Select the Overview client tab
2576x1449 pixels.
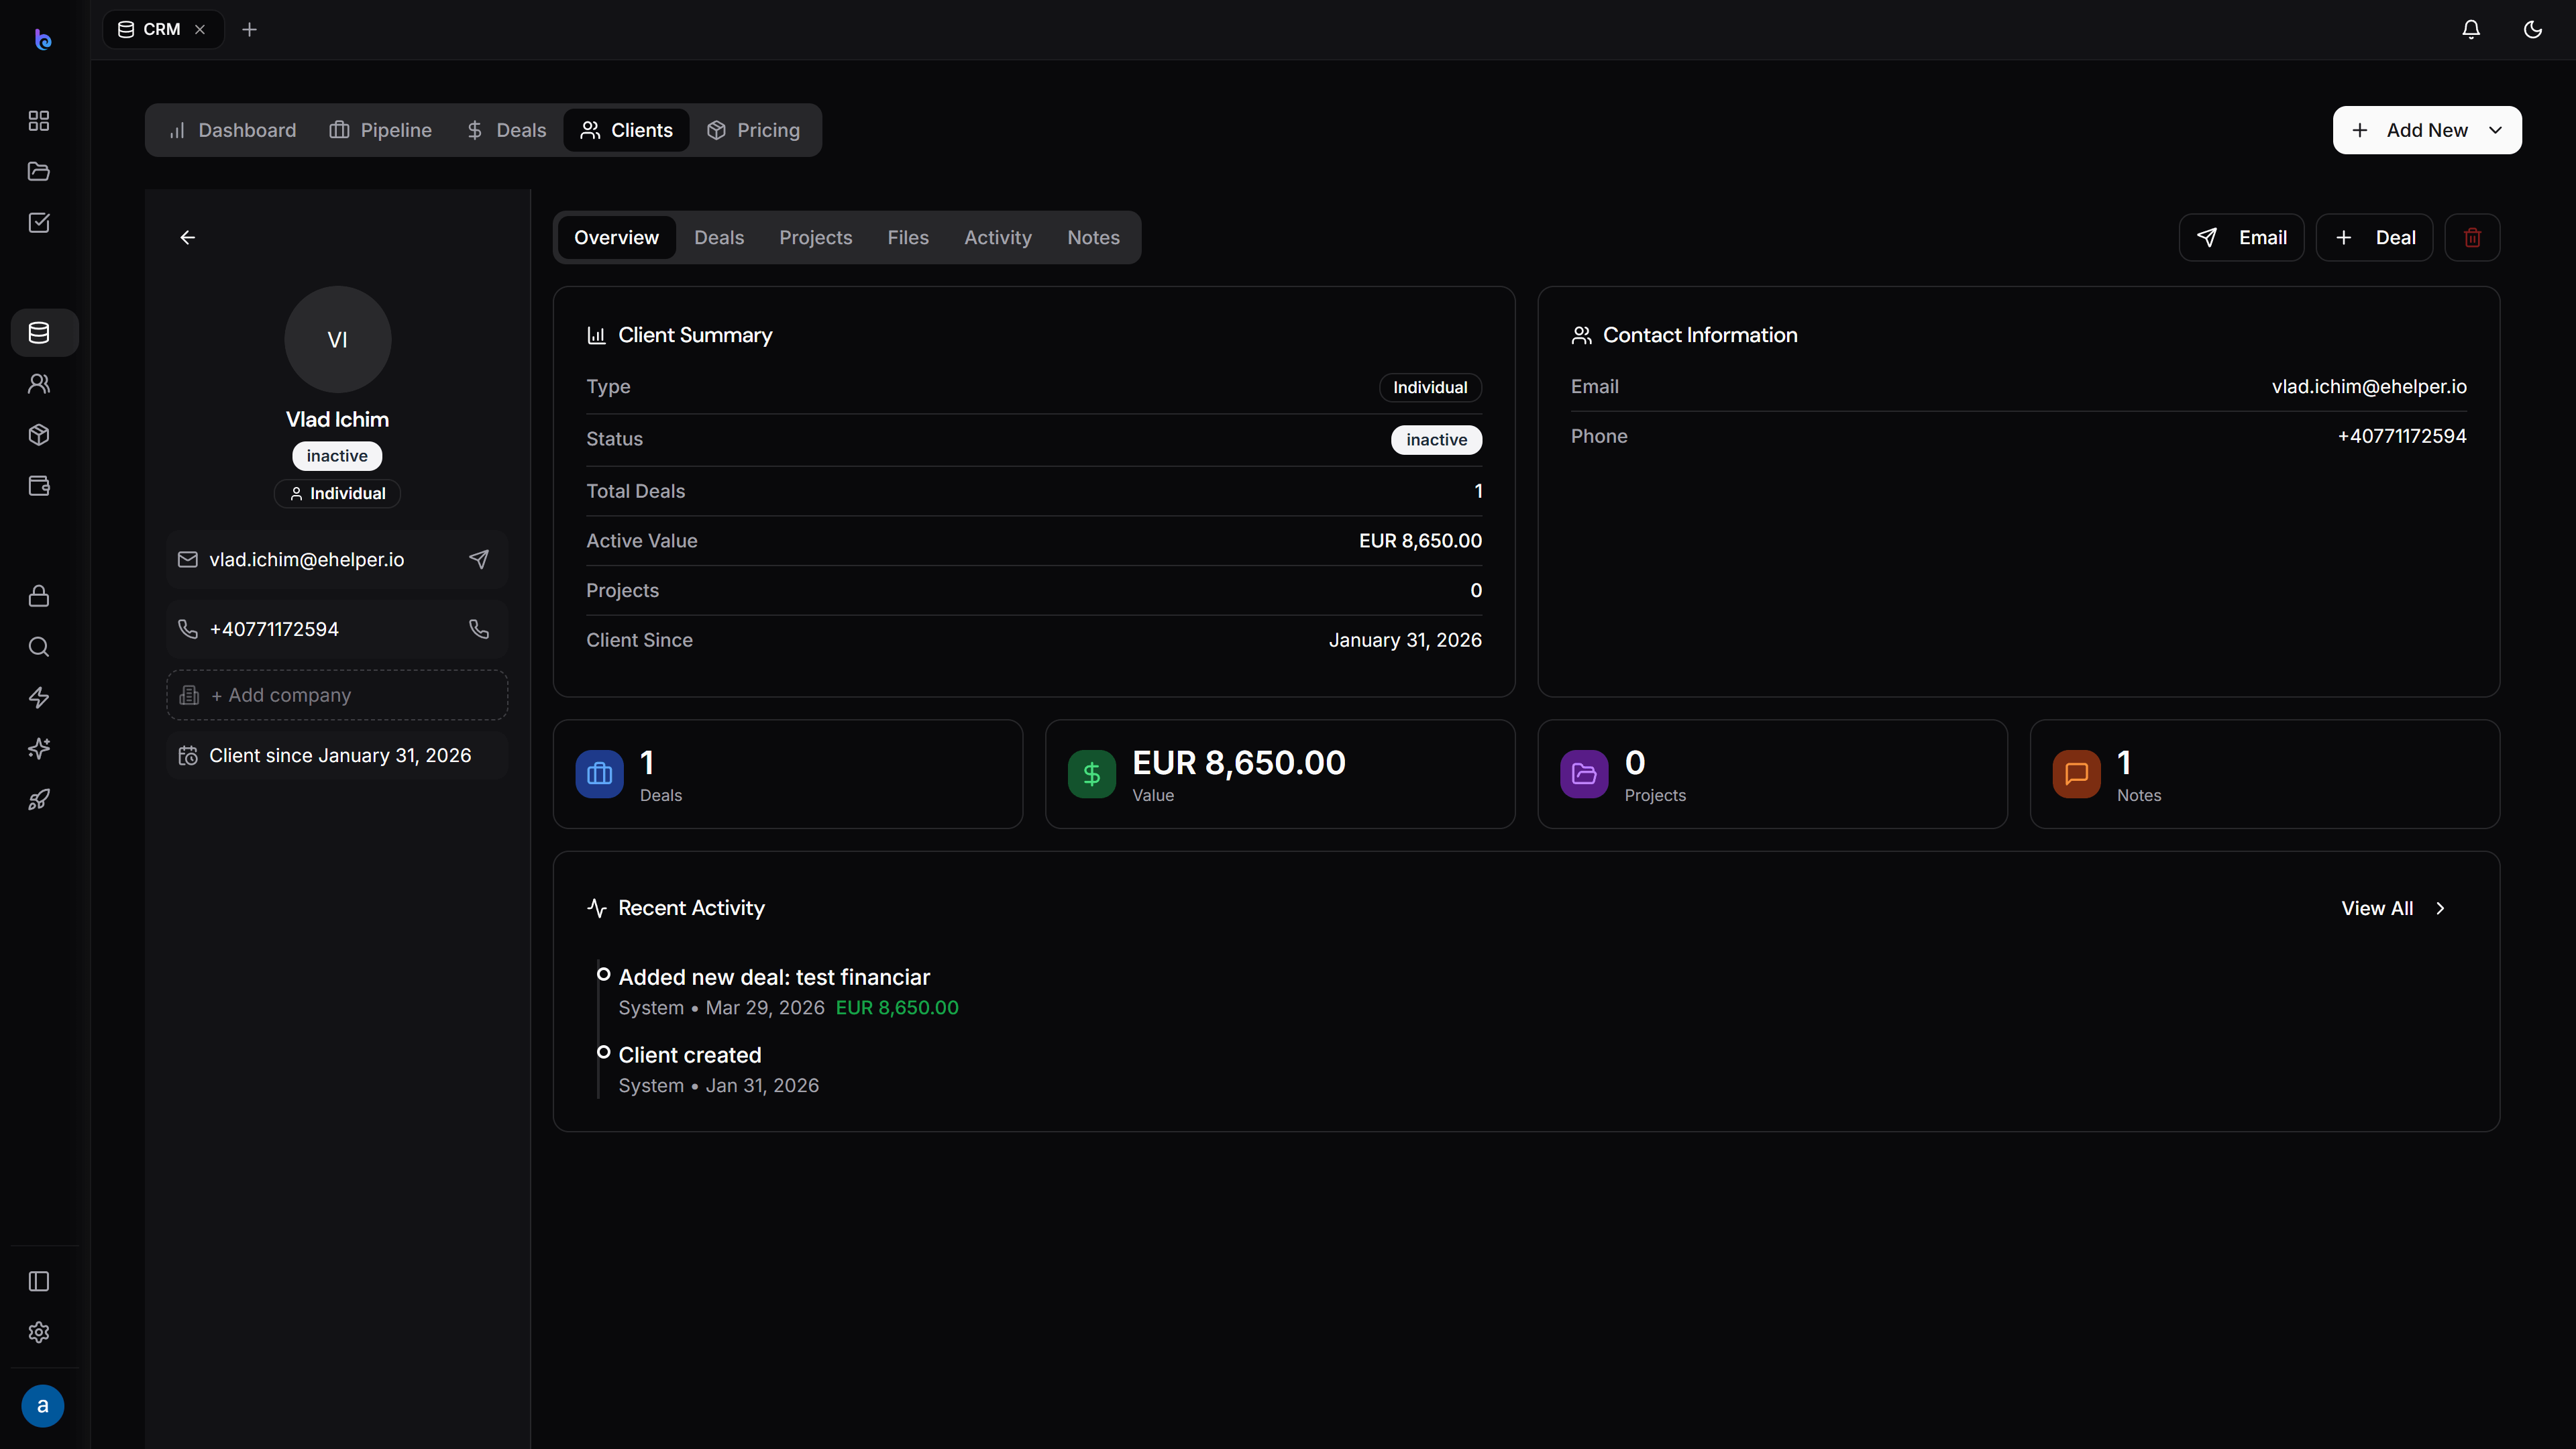(616, 237)
